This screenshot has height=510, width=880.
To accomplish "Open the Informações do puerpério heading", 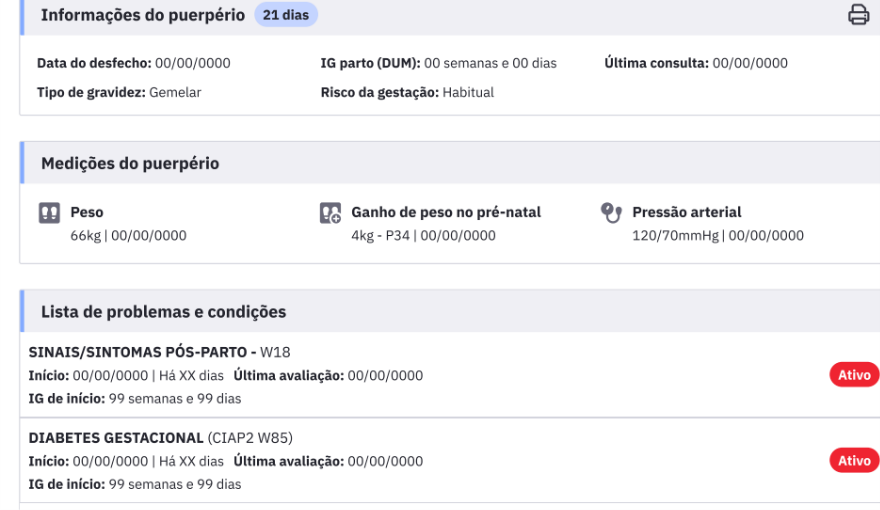I will tap(143, 15).
